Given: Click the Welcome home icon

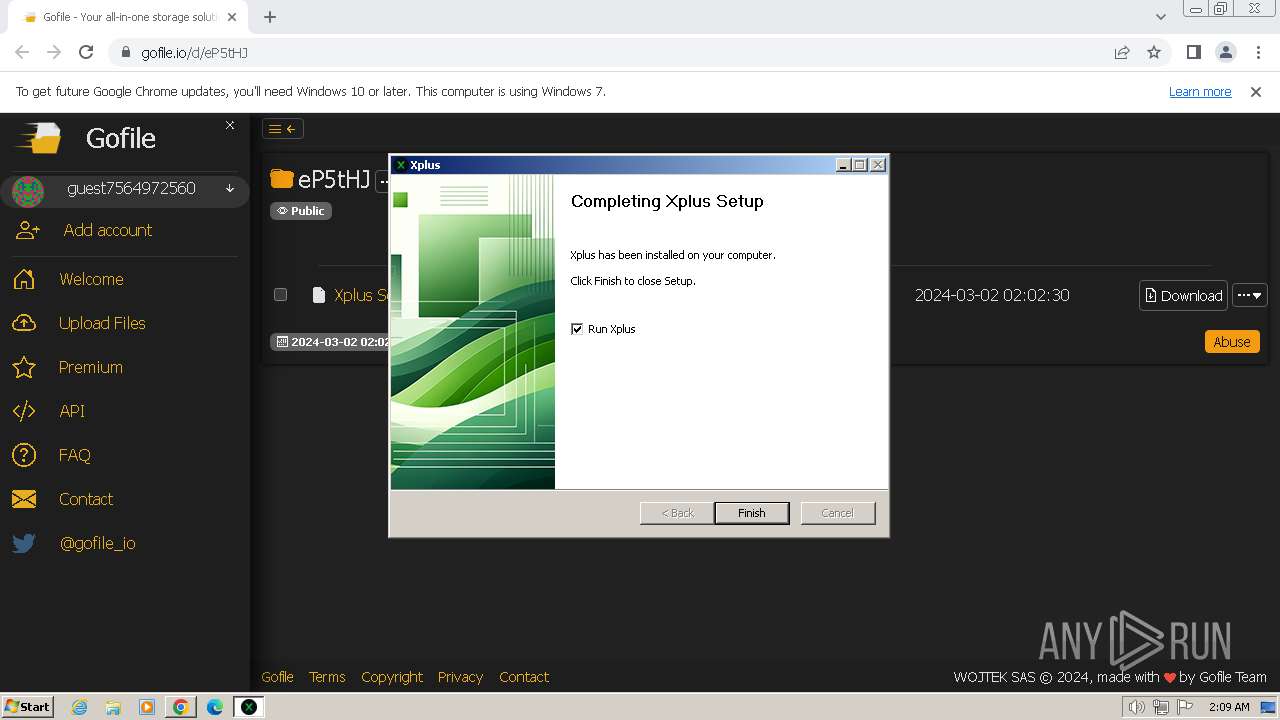Looking at the screenshot, I should tap(24, 279).
